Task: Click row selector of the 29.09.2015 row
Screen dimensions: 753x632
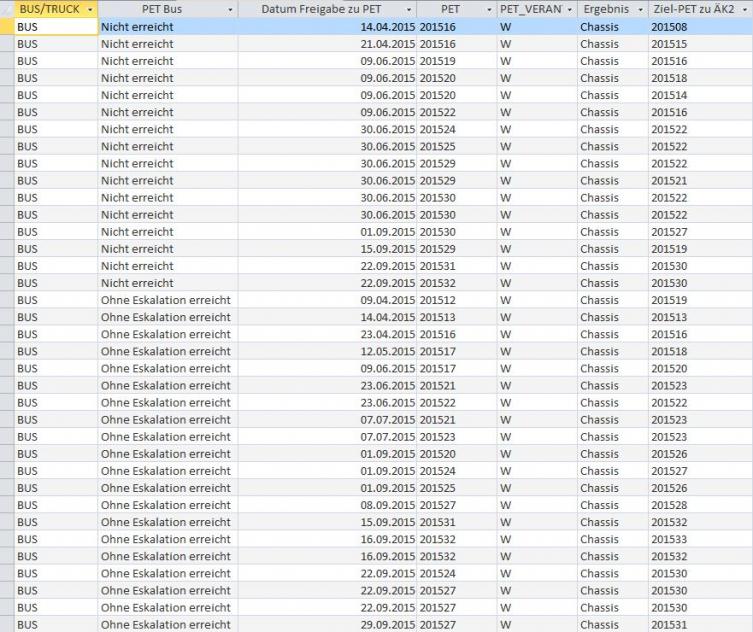Action: pyautogui.click(x=7, y=624)
